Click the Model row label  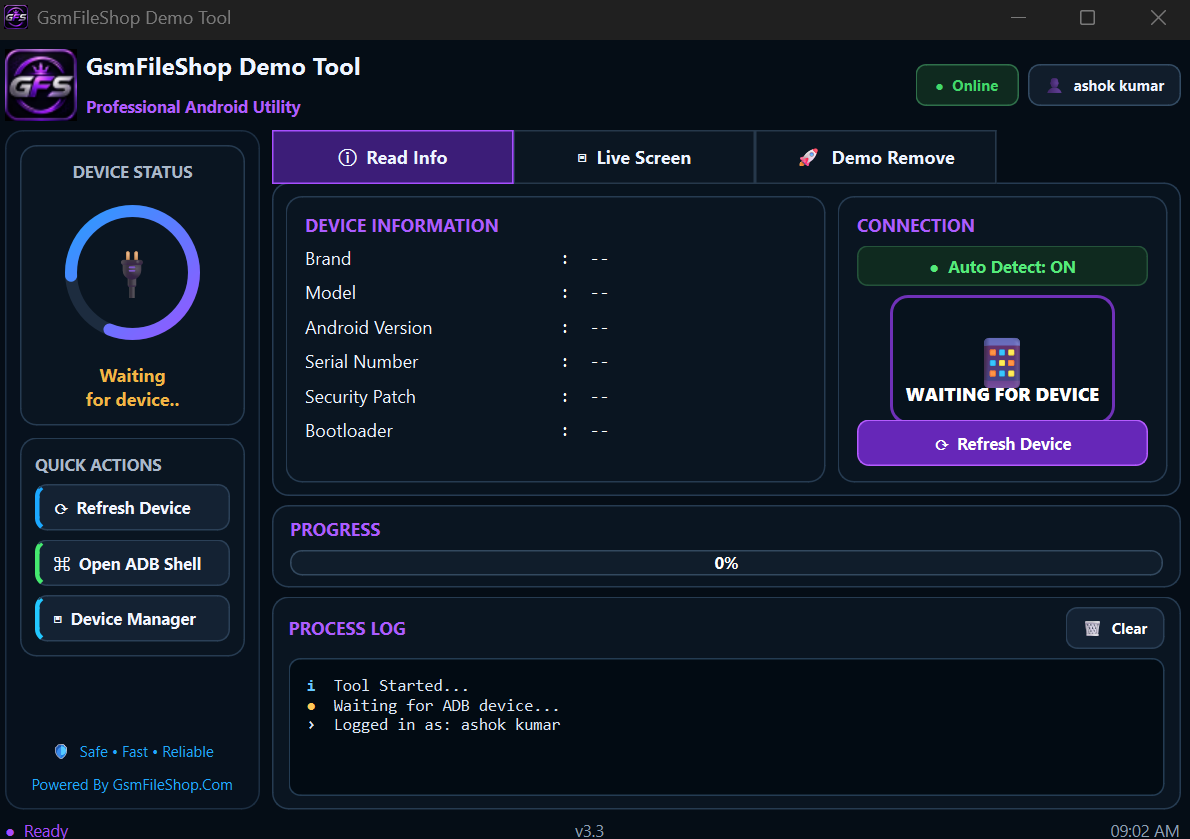pyautogui.click(x=330, y=293)
